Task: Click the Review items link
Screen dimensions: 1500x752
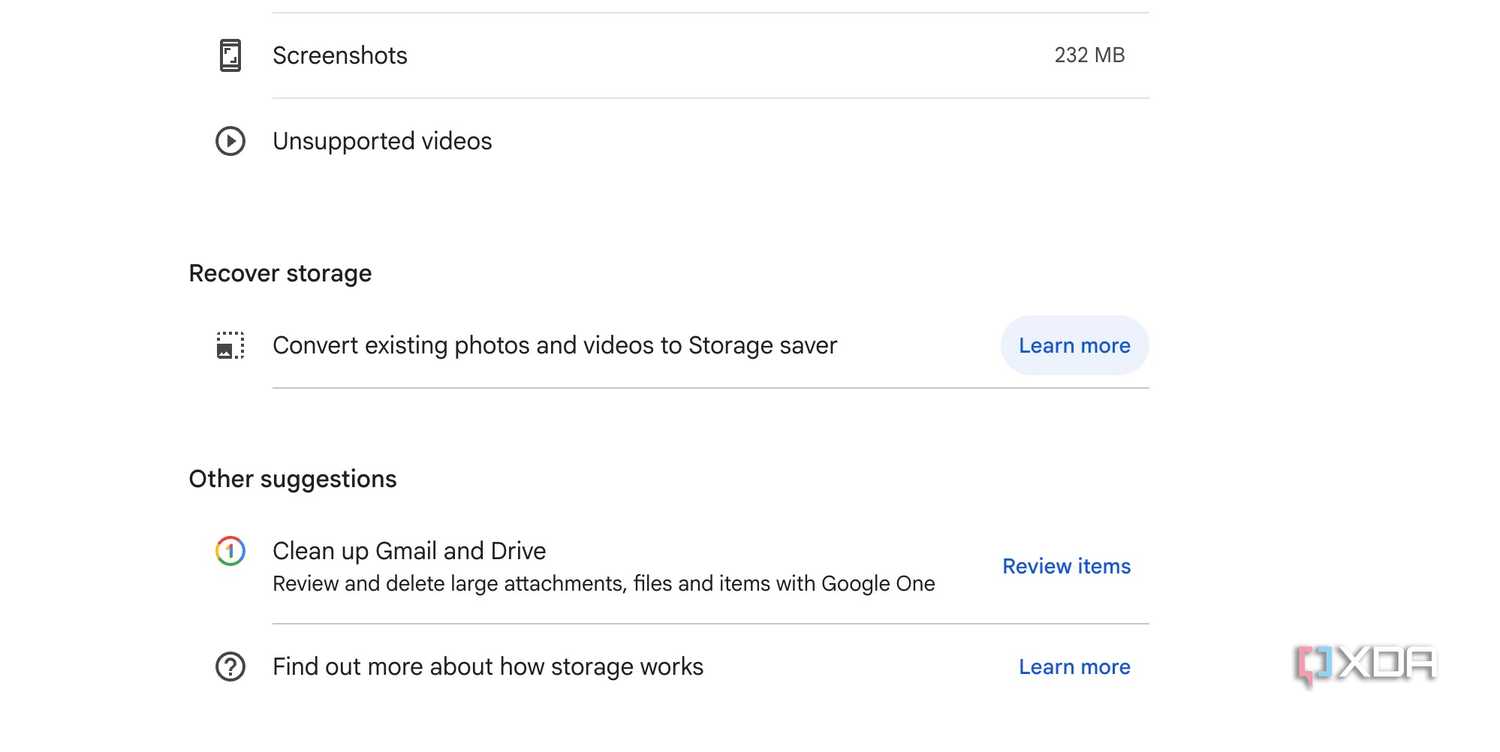Action: pyautogui.click(x=1067, y=566)
